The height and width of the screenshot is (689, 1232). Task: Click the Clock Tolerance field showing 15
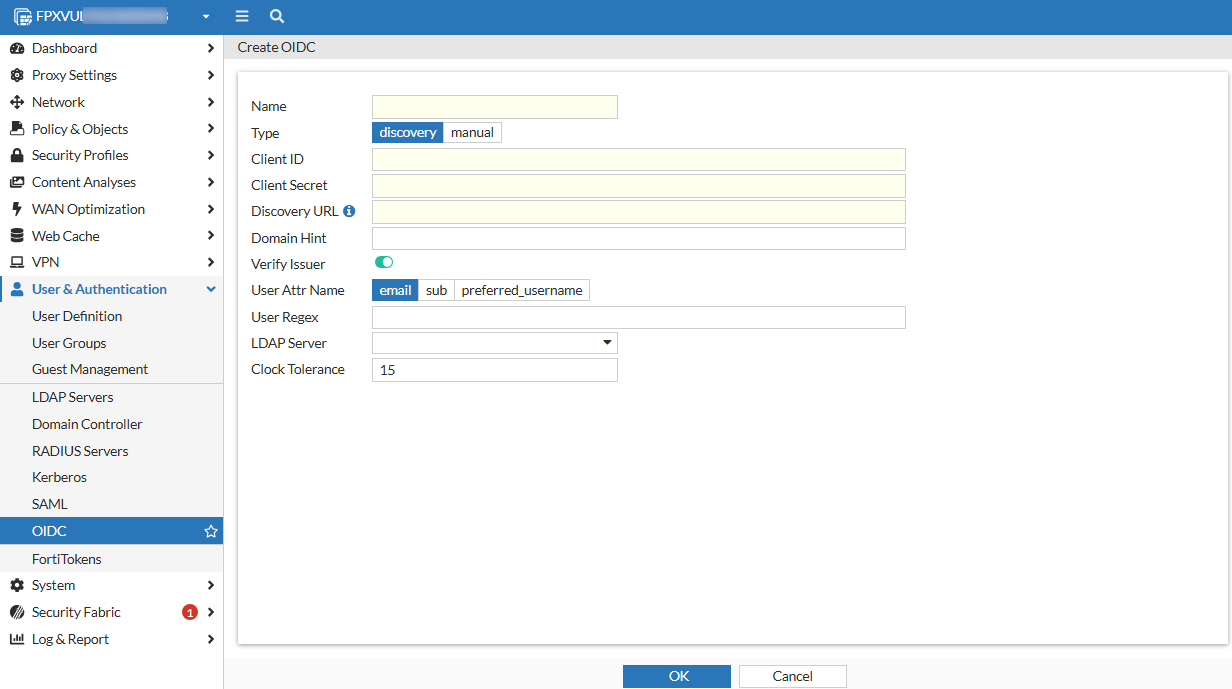click(495, 370)
